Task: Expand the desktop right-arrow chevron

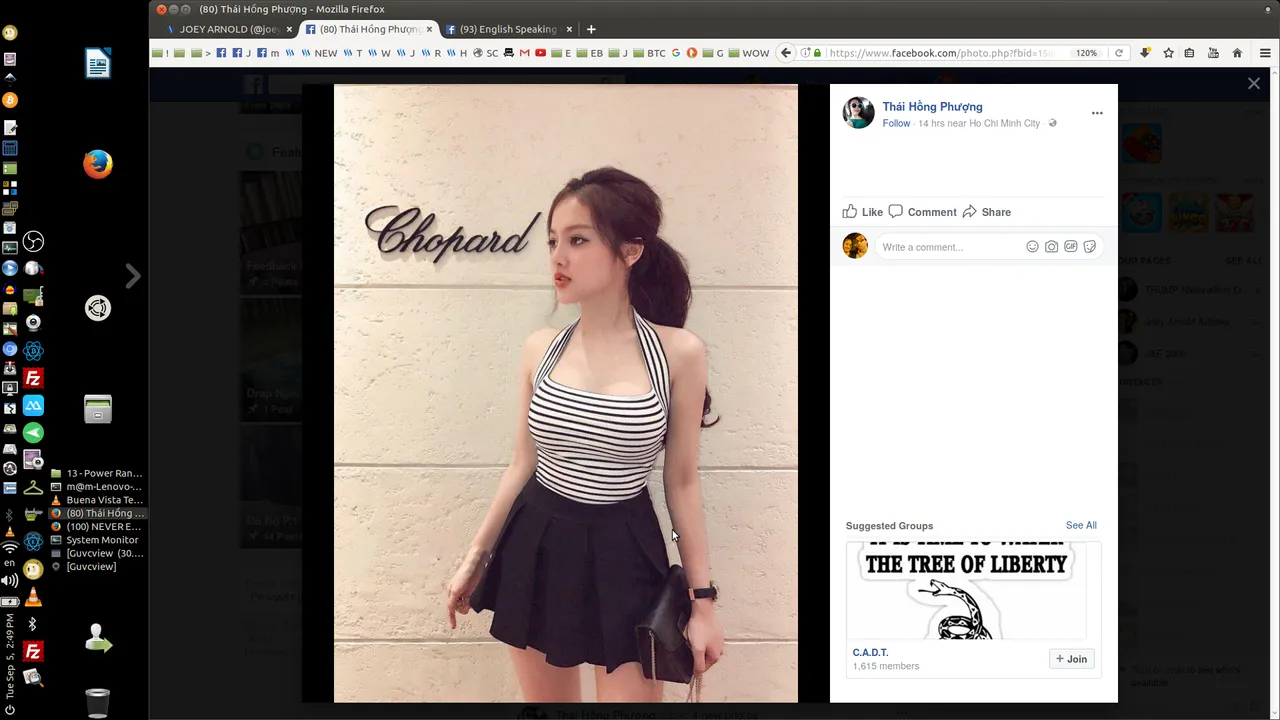Action: pos(133,276)
